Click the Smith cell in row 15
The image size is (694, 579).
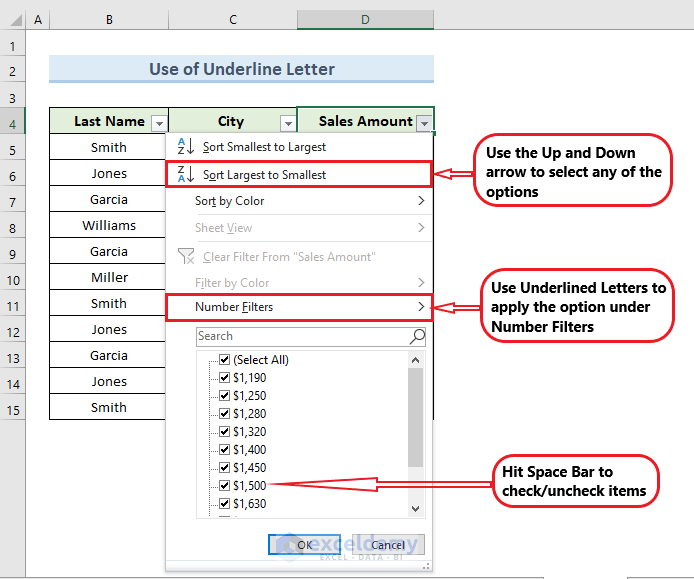click(109, 408)
